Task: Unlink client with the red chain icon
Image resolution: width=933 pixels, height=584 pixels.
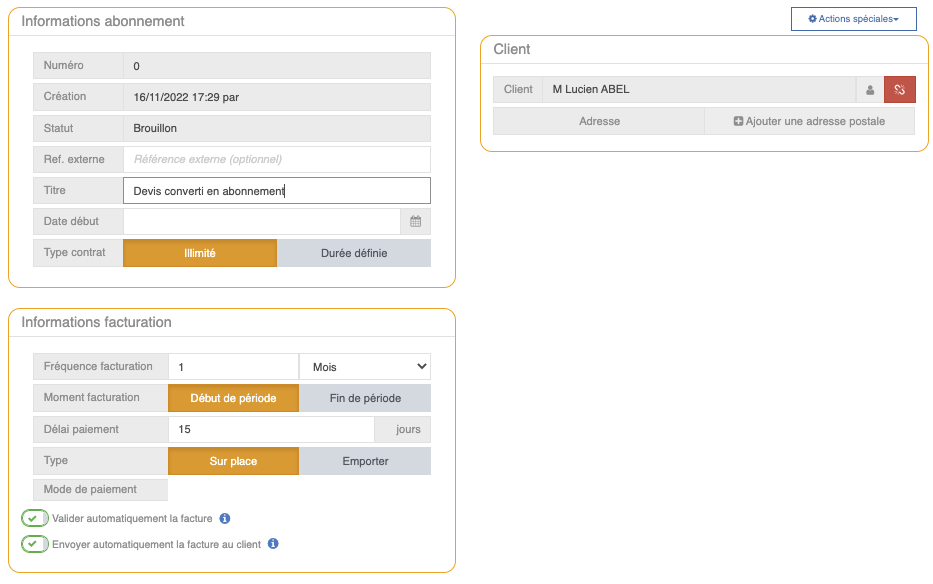Action: pyautogui.click(x=899, y=90)
